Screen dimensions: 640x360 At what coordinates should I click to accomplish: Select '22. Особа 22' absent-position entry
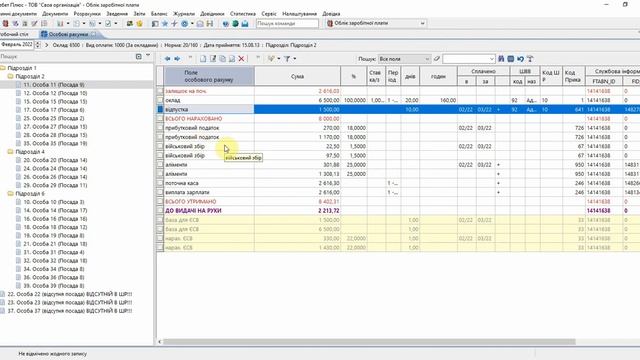(70, 294)
